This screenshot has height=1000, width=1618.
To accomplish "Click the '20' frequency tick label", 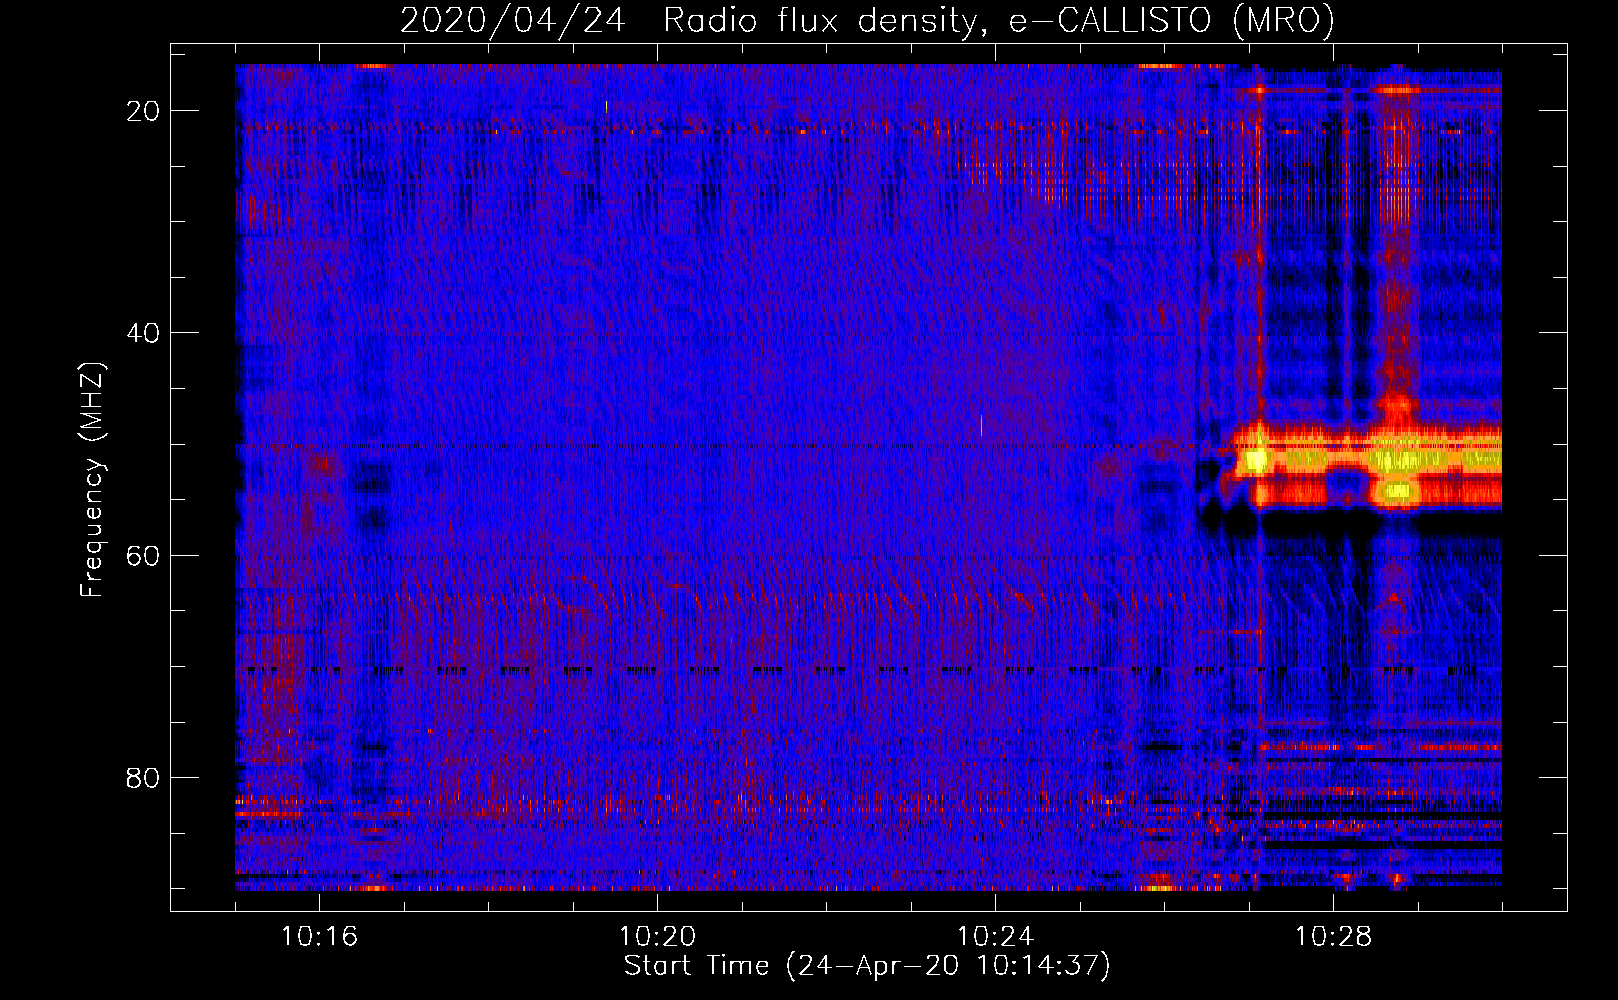I will click(143, 111).
